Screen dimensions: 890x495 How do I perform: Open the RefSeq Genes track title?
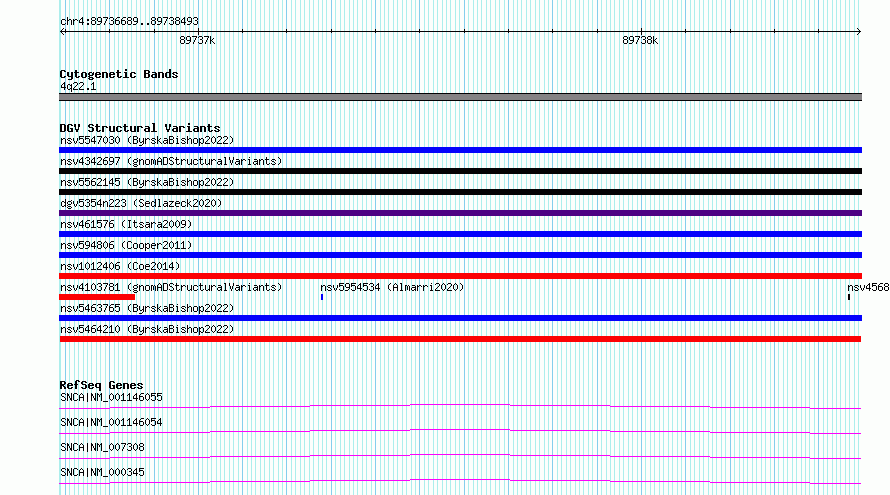click(102, 385)
